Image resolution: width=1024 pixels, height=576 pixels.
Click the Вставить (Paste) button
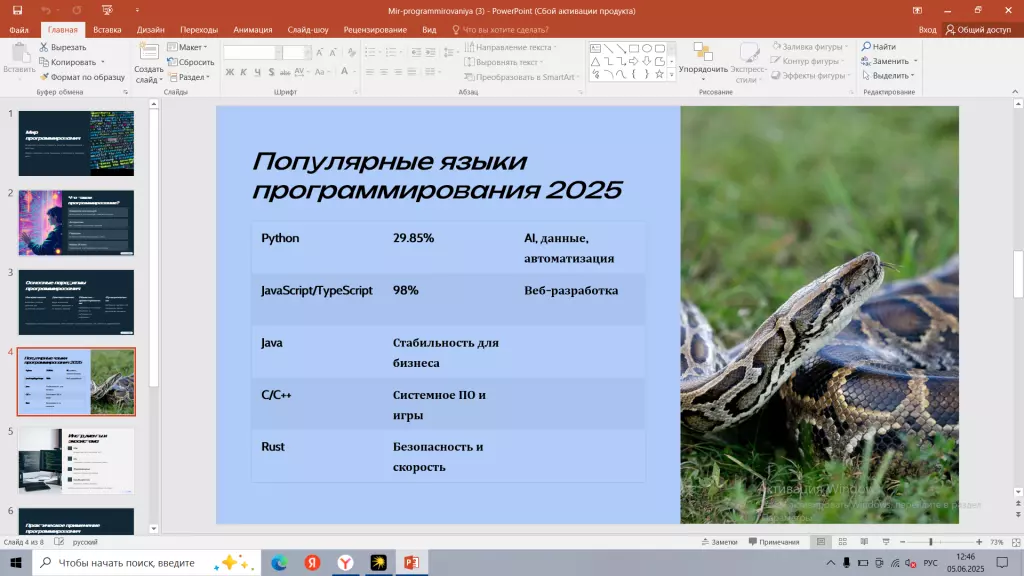tap(19, 53)
